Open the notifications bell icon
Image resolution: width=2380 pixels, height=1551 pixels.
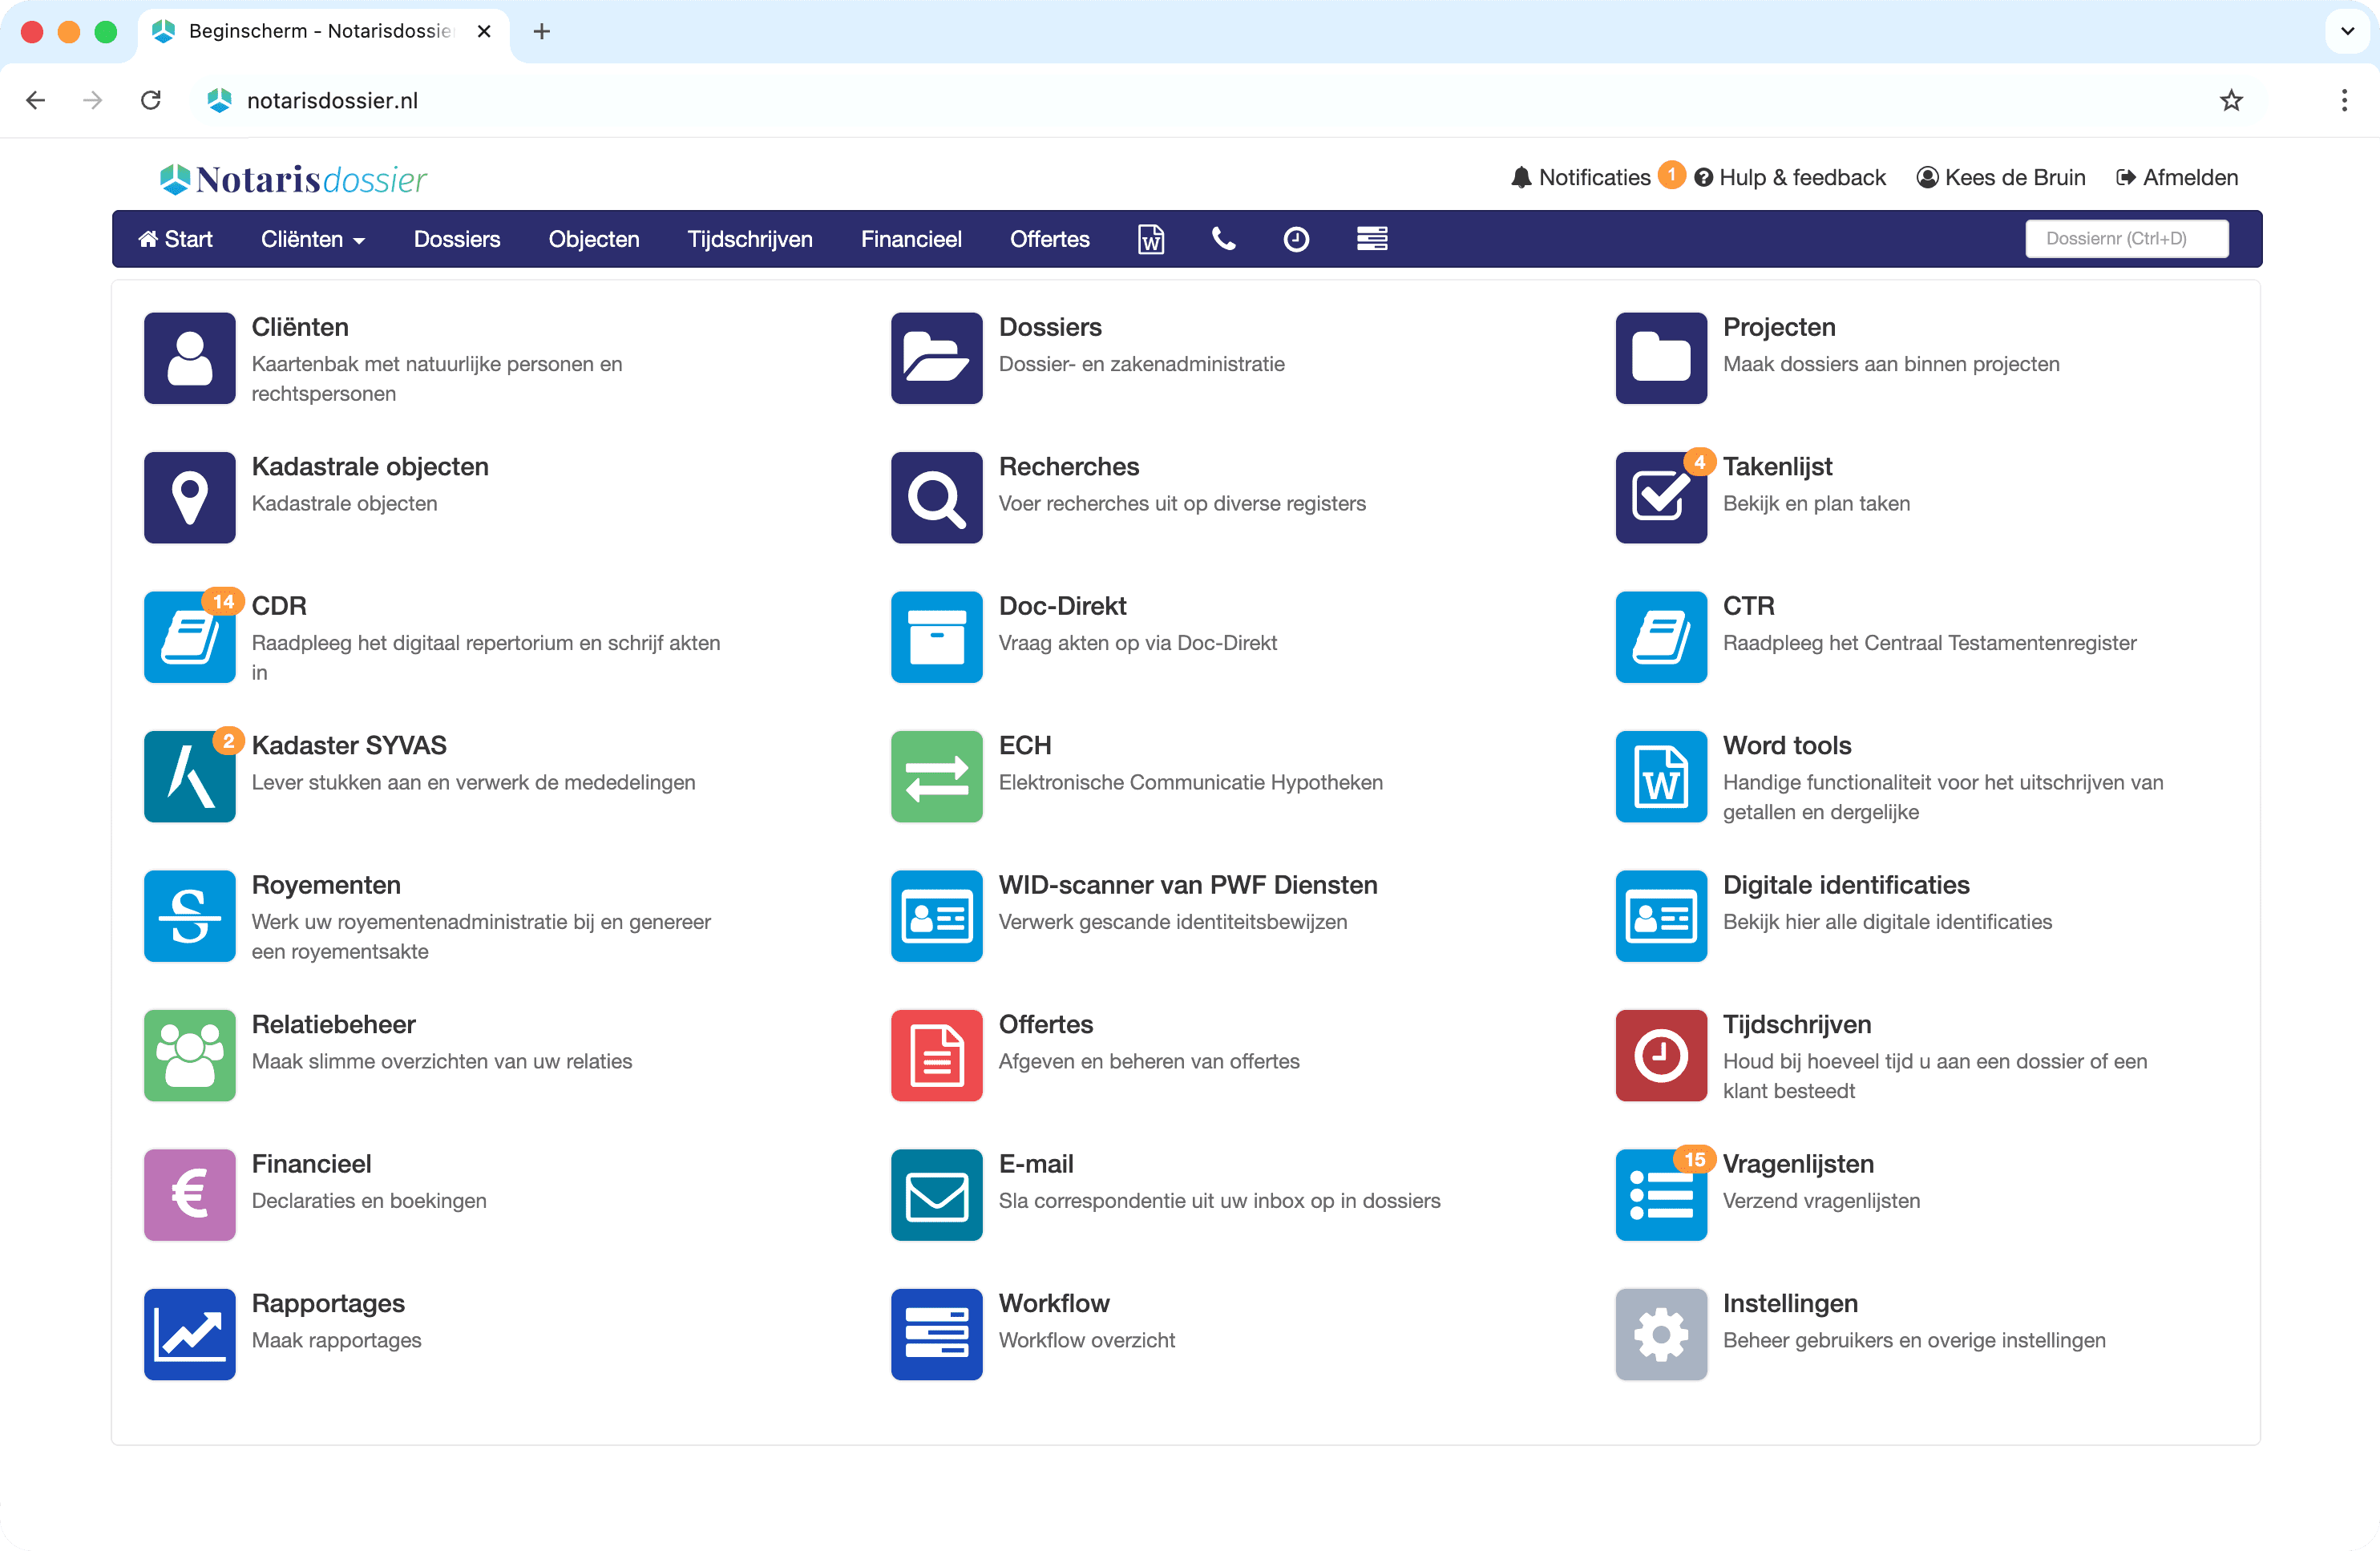(x=1521, y=177)
